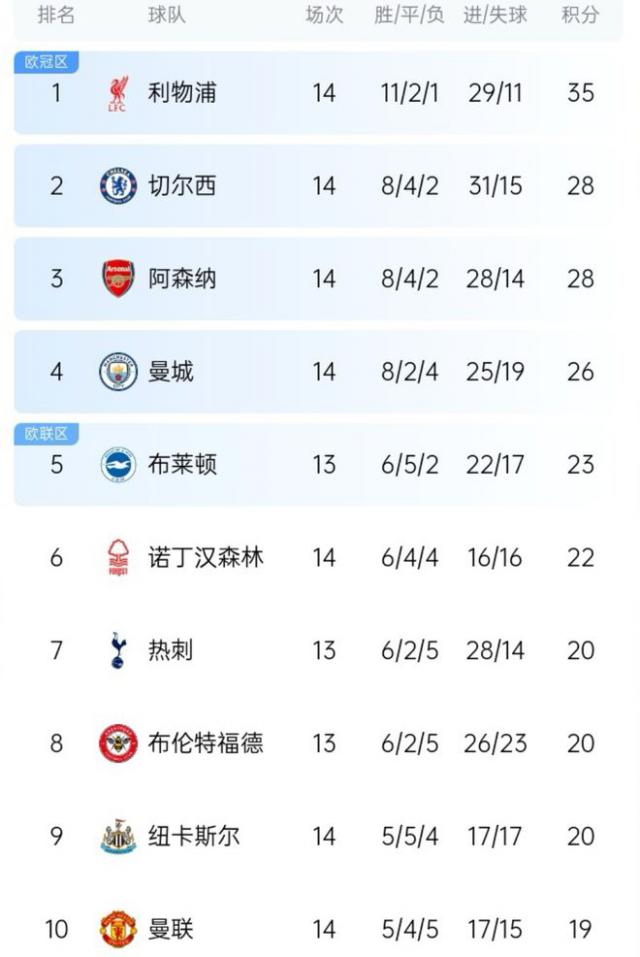Select the 热刺 row's 28/14 goals cell
Image resolution: width=640 pixels, height=957 pixels.
click(494, 651)
